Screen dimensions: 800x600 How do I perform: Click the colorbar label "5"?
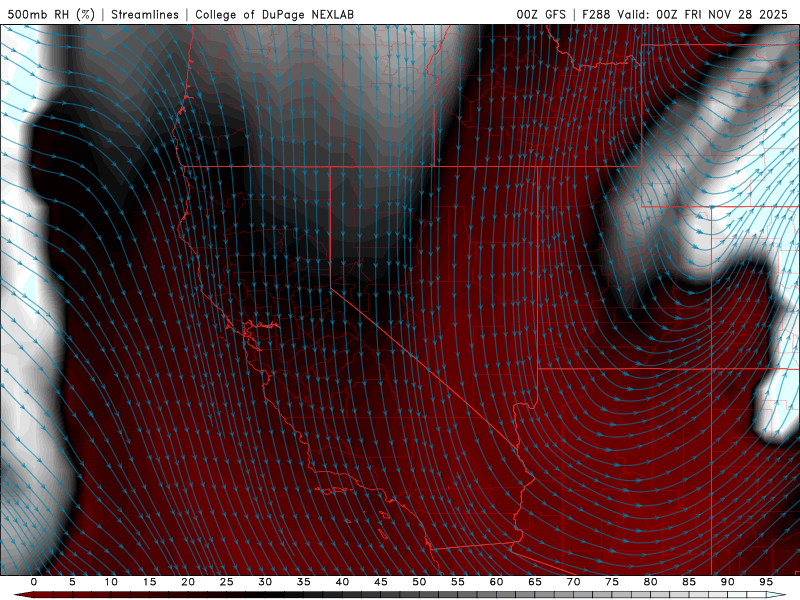point(72,582)
